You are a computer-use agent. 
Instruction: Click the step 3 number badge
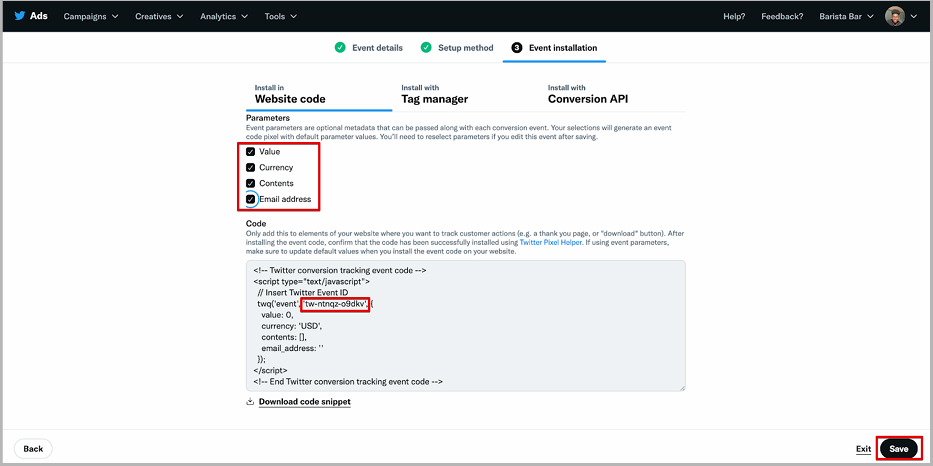[x=517, y=48]
